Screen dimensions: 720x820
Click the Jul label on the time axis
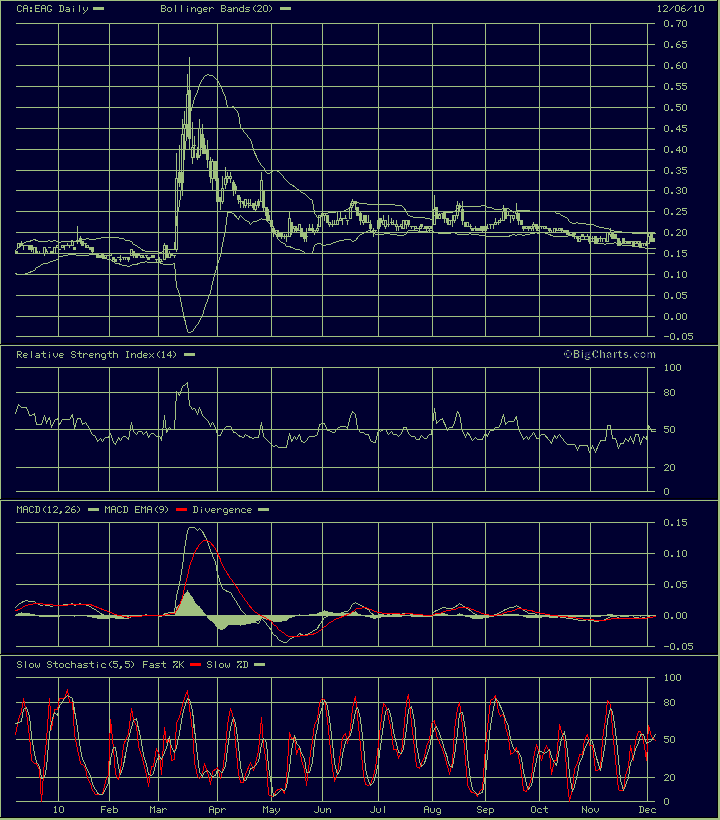(378, 810)
